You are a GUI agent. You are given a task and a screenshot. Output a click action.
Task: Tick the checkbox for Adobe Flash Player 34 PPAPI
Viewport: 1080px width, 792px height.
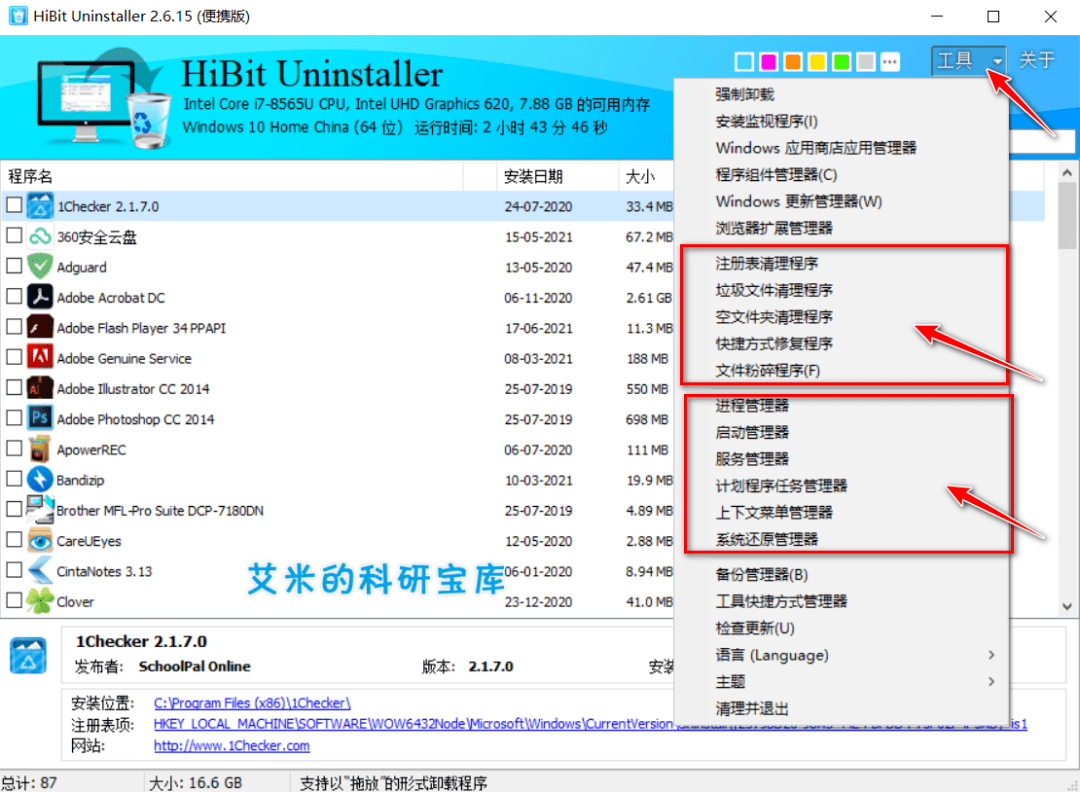coord(14,326)
